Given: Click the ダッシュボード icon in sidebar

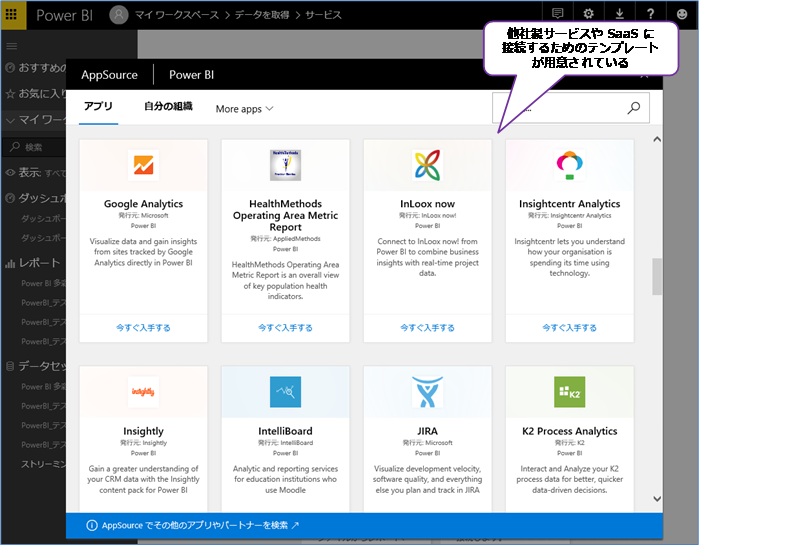Looking at the screenshot, I should 10,198.
